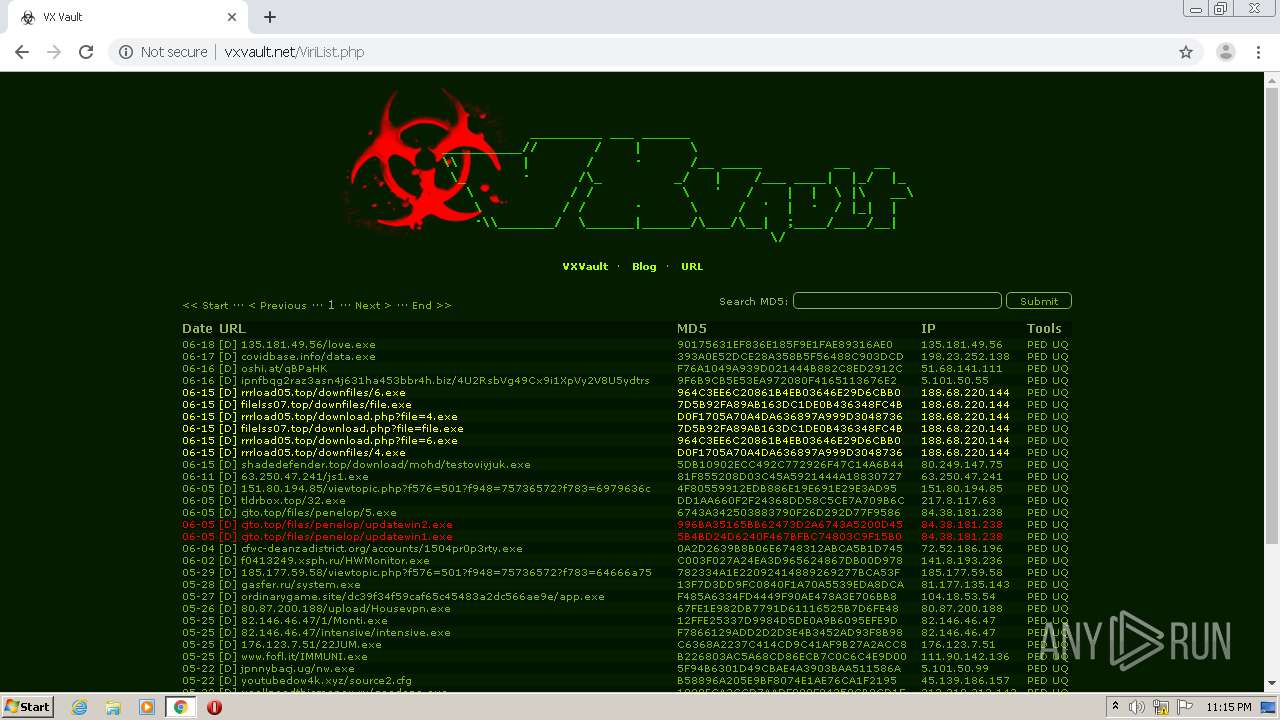
Task: Open qto.top/files/penelop/5.exe entry
Action: tap(319, 512)
